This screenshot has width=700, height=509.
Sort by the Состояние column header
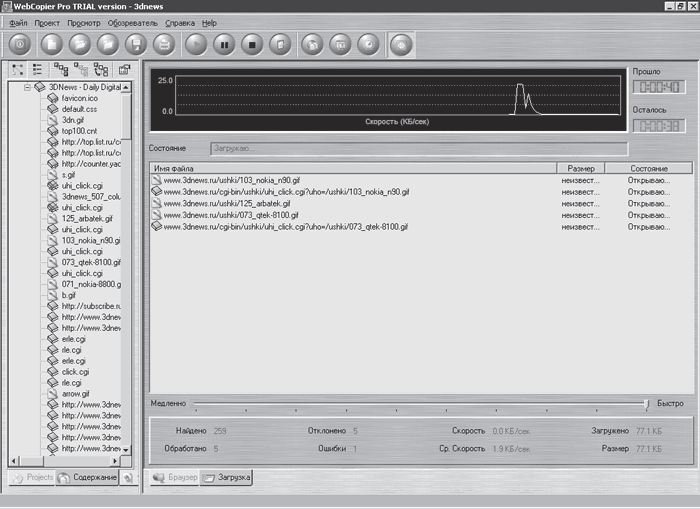(x=649, y=168)
